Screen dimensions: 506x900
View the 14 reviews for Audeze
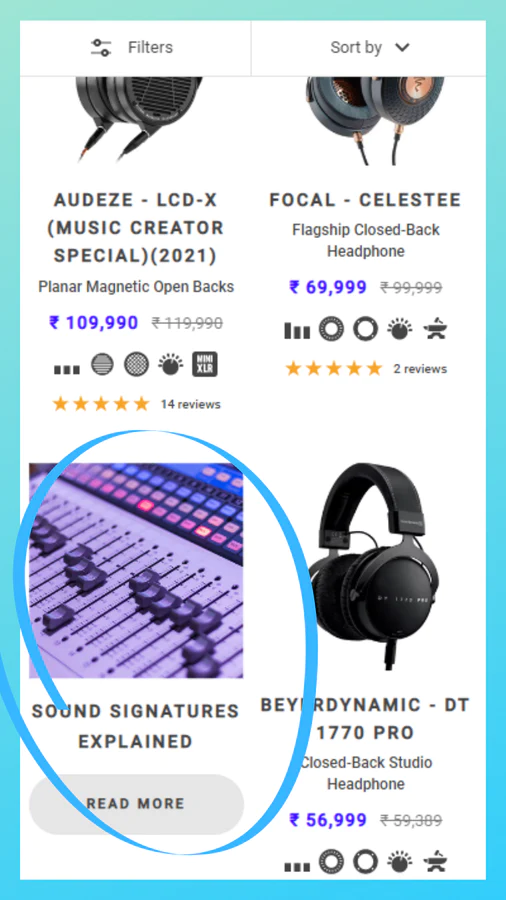tap(190, 404)
